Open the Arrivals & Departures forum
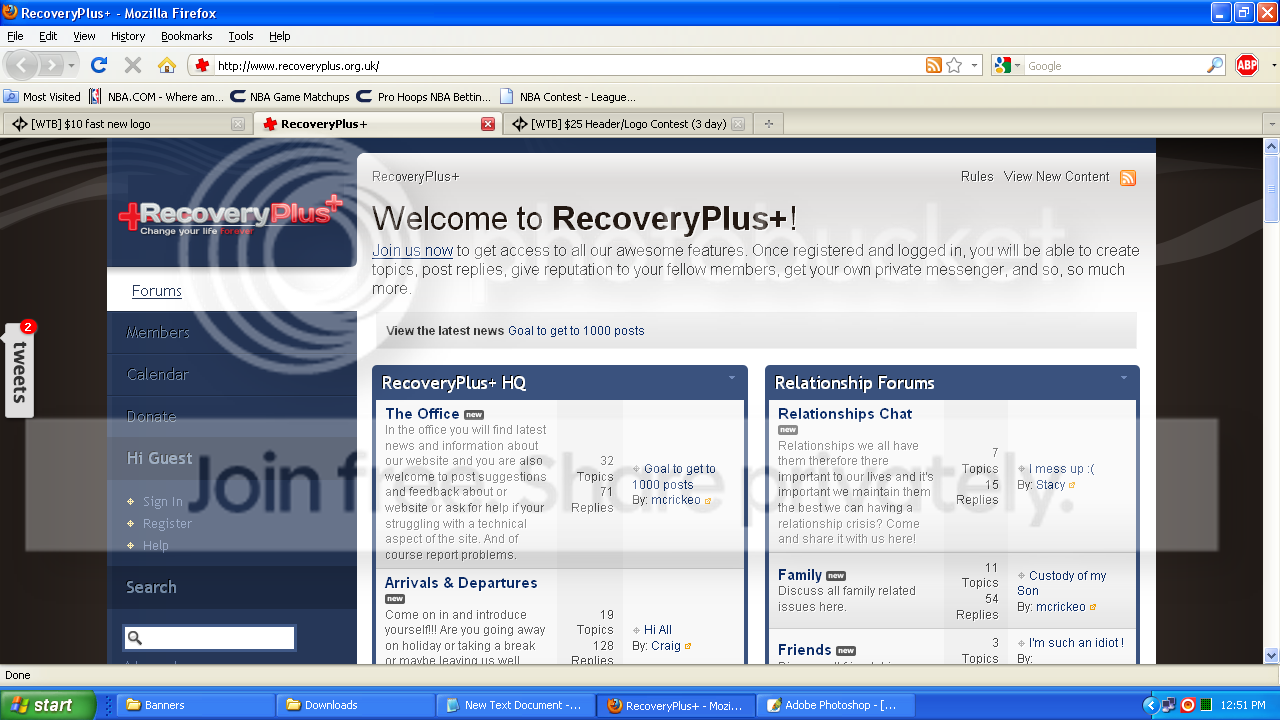 [461, 582]
